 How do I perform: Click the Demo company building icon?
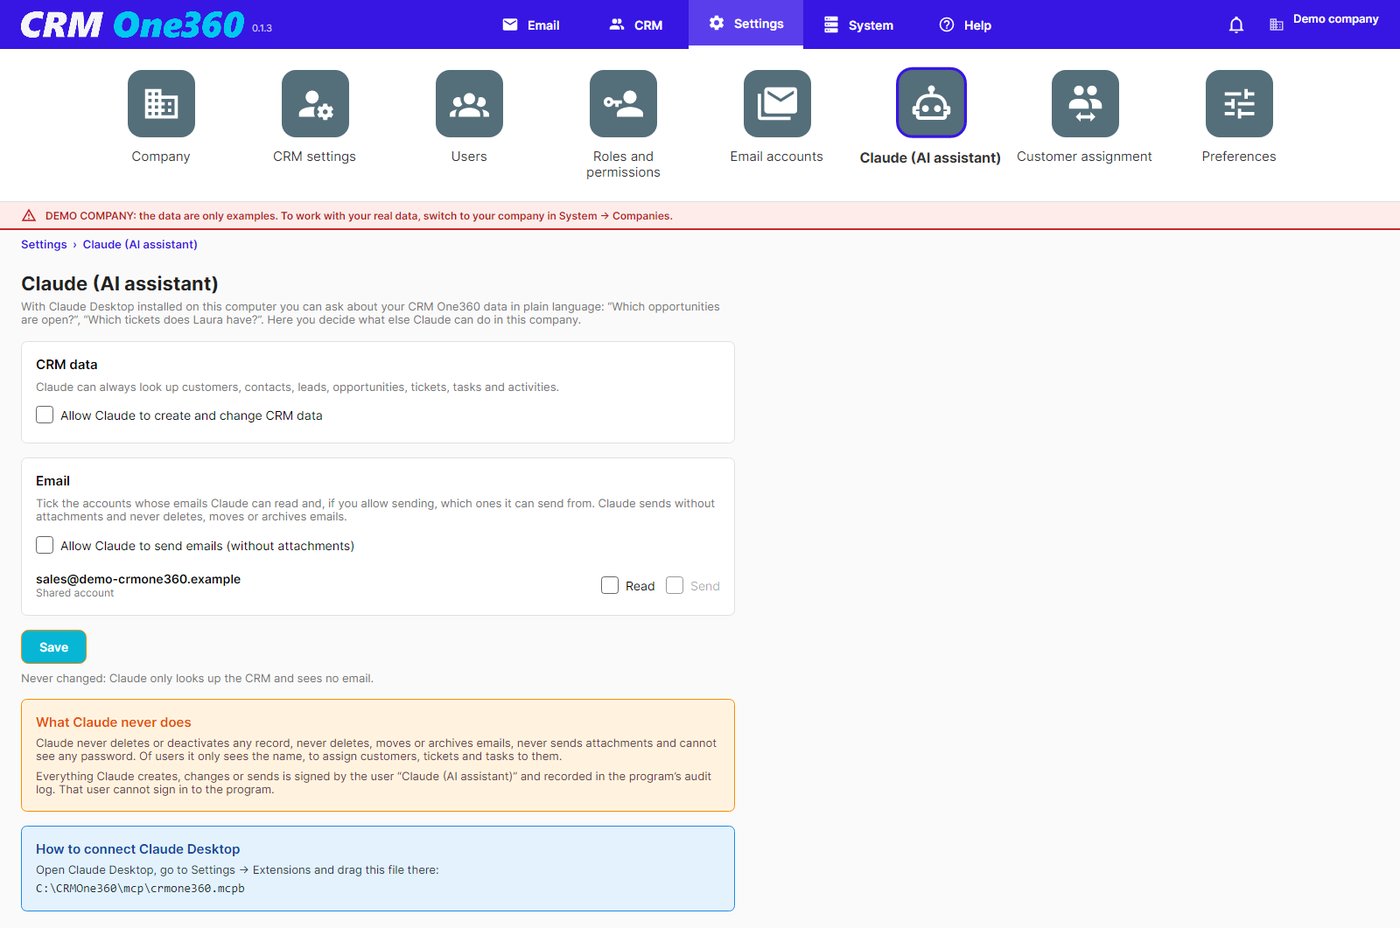point(1276,25)
